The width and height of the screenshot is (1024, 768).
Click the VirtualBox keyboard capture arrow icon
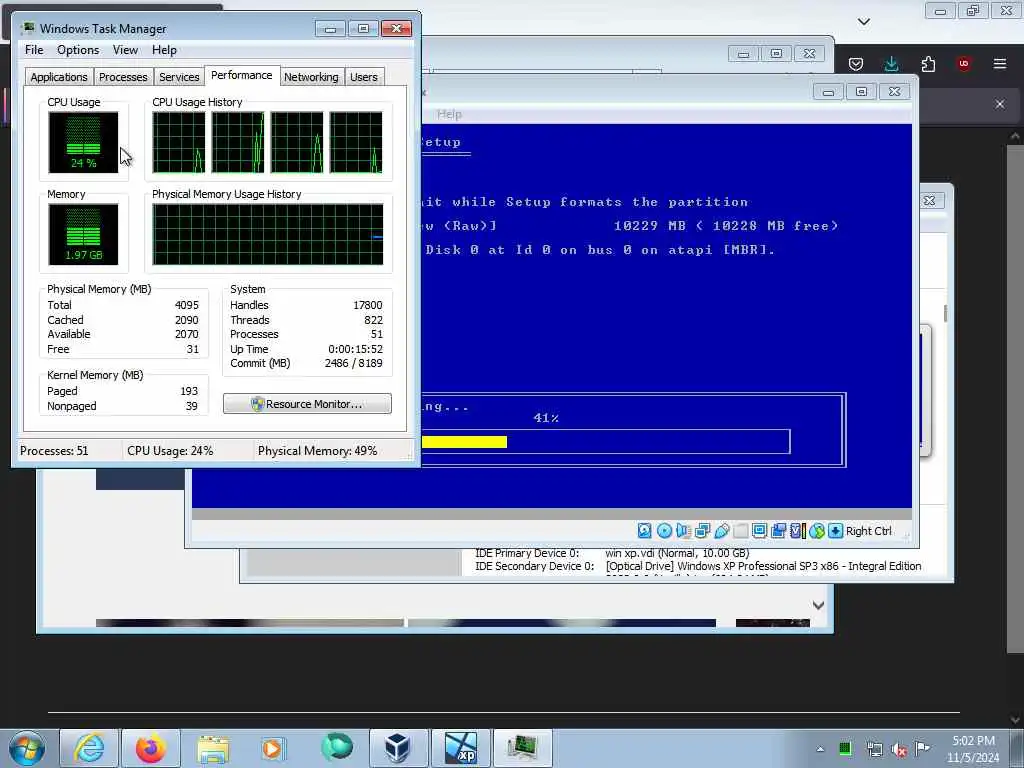coord(835,531)
